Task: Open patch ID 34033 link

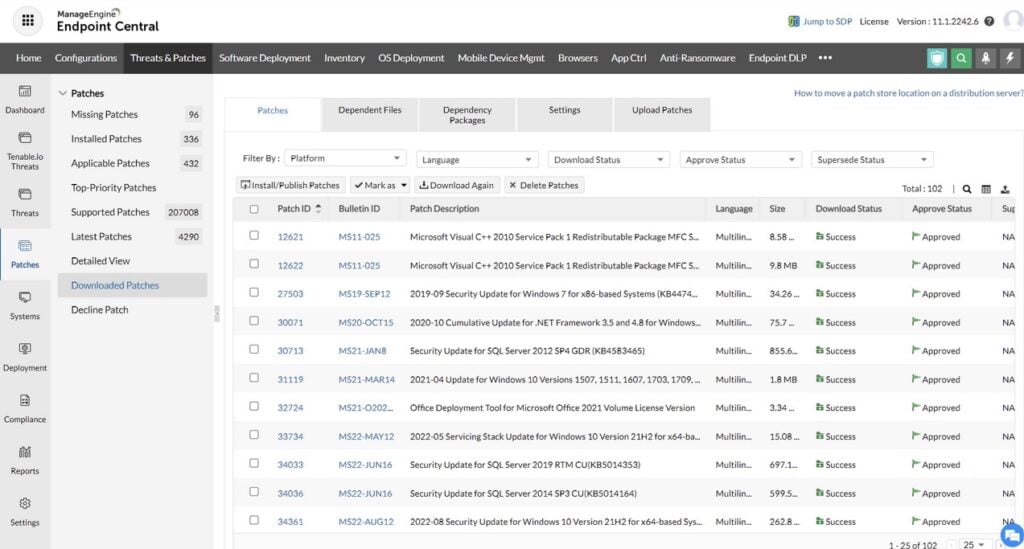Action: (290, 465)
